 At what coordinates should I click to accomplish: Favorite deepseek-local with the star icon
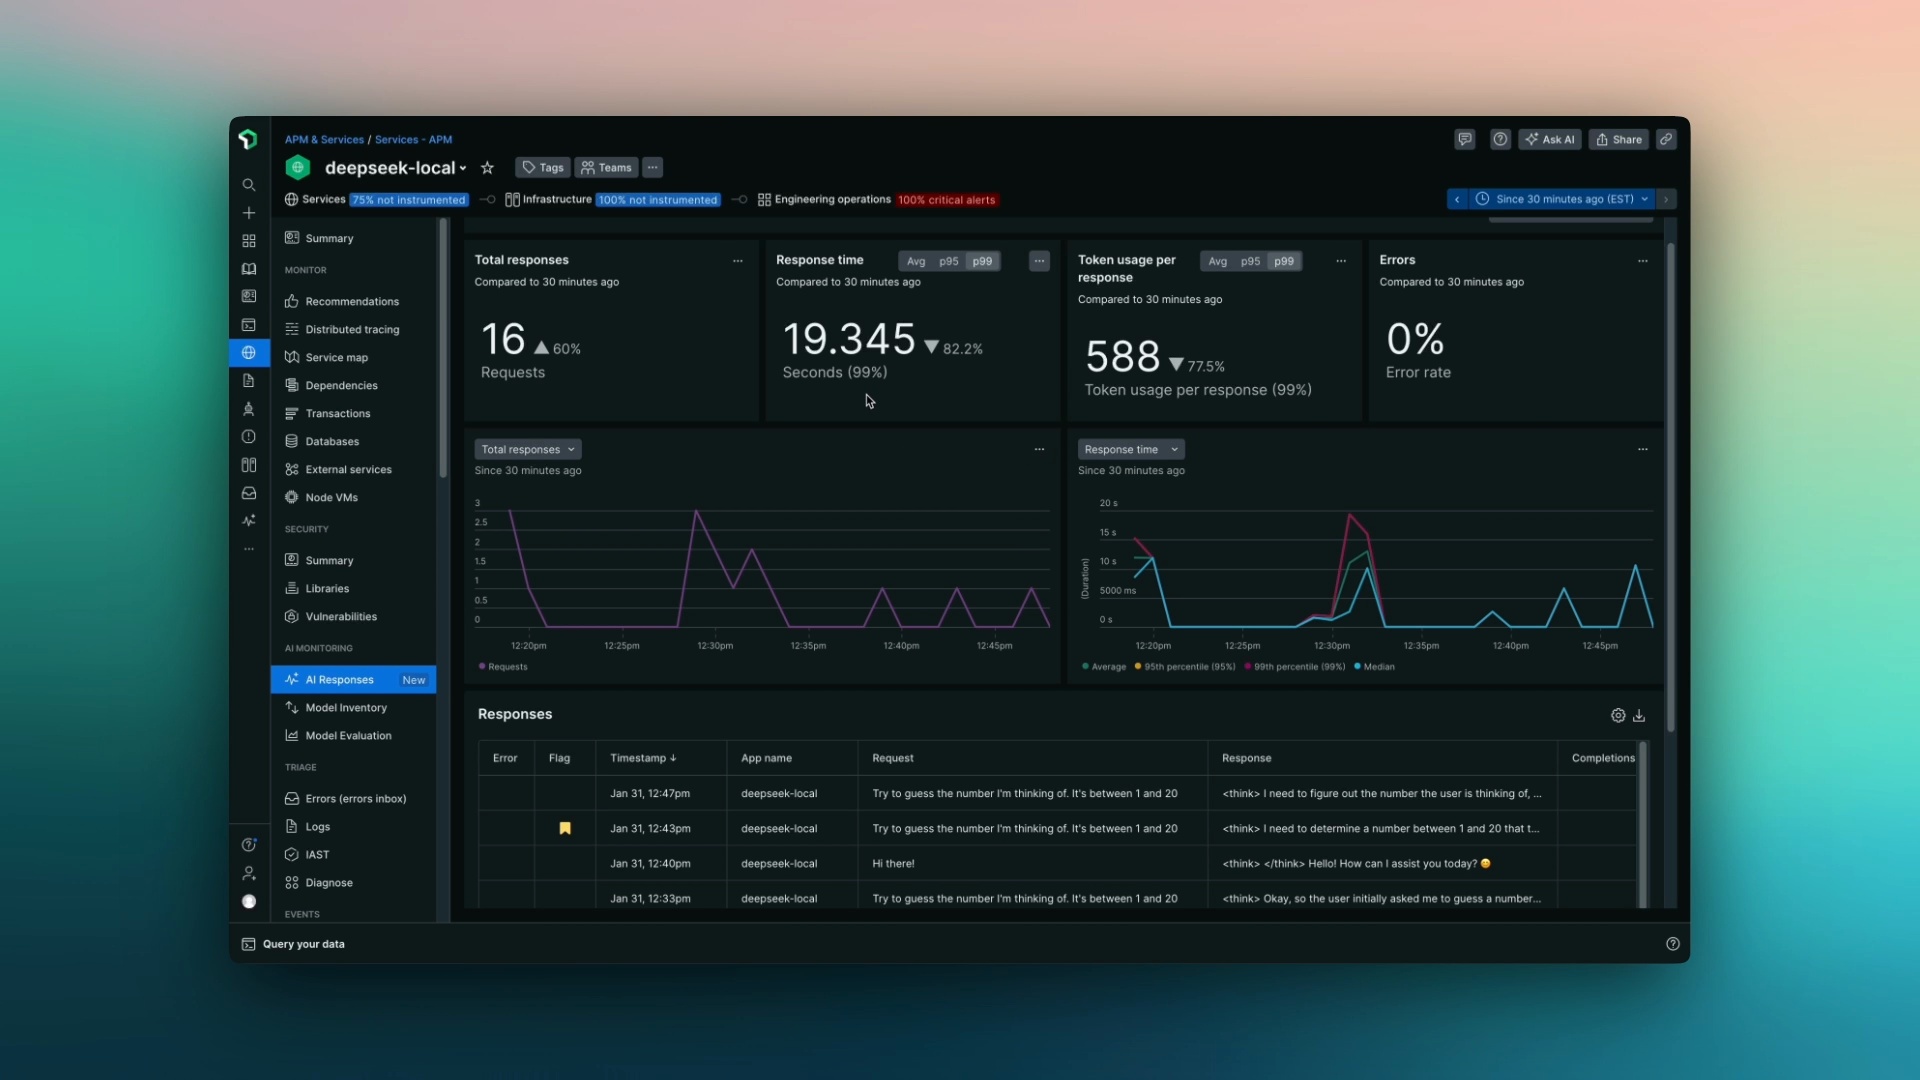pyautogui.click(x=487, y=168)
